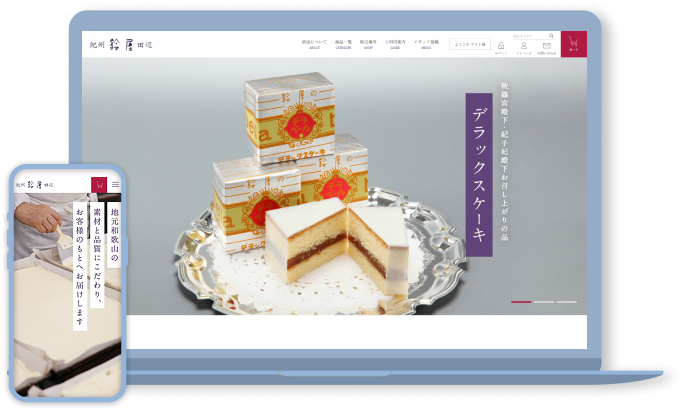685x411 pixels.
Task: Select the second slider indicator
Action: point(544,302)
